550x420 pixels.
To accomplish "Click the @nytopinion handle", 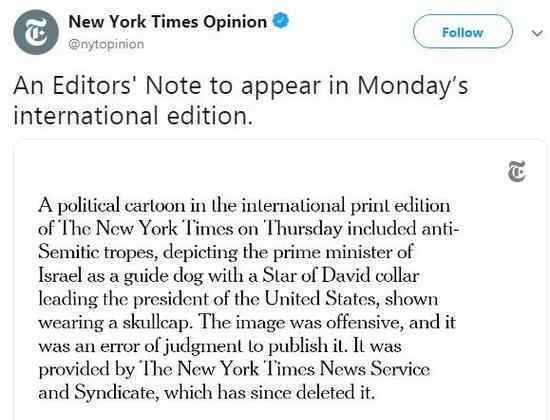I will pos(106,44).
